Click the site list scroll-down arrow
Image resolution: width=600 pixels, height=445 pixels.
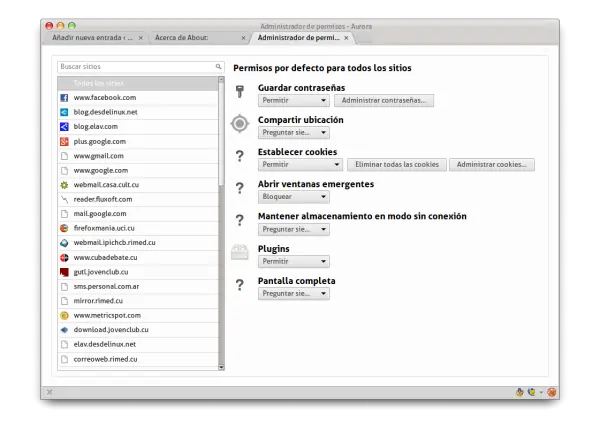[221, 367]
